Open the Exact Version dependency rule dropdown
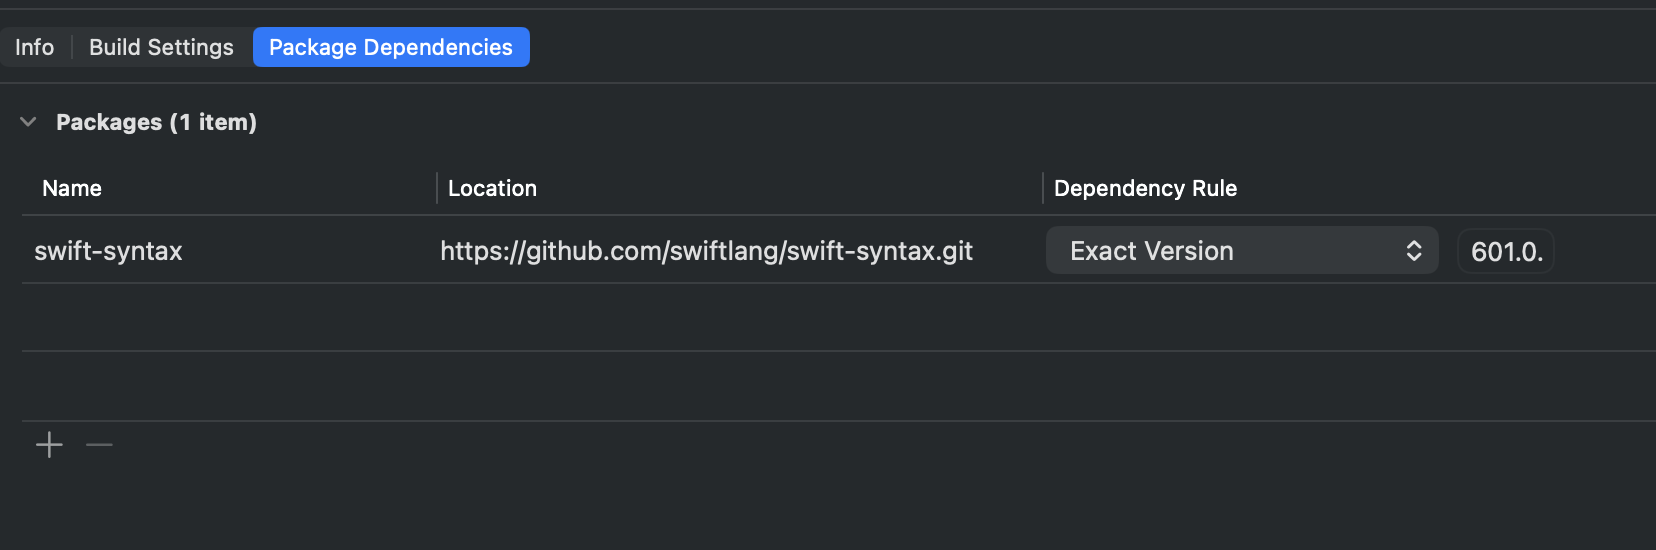Image resolution: width=1656 pixels, height=550 pixels. (1240, 251)
